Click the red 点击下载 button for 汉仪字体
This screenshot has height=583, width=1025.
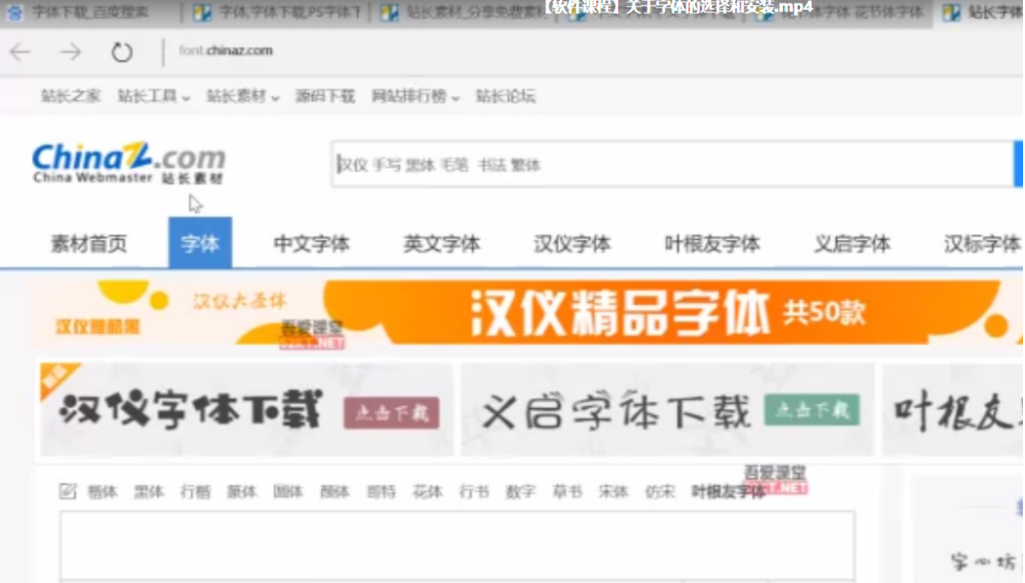pos(392,412)
